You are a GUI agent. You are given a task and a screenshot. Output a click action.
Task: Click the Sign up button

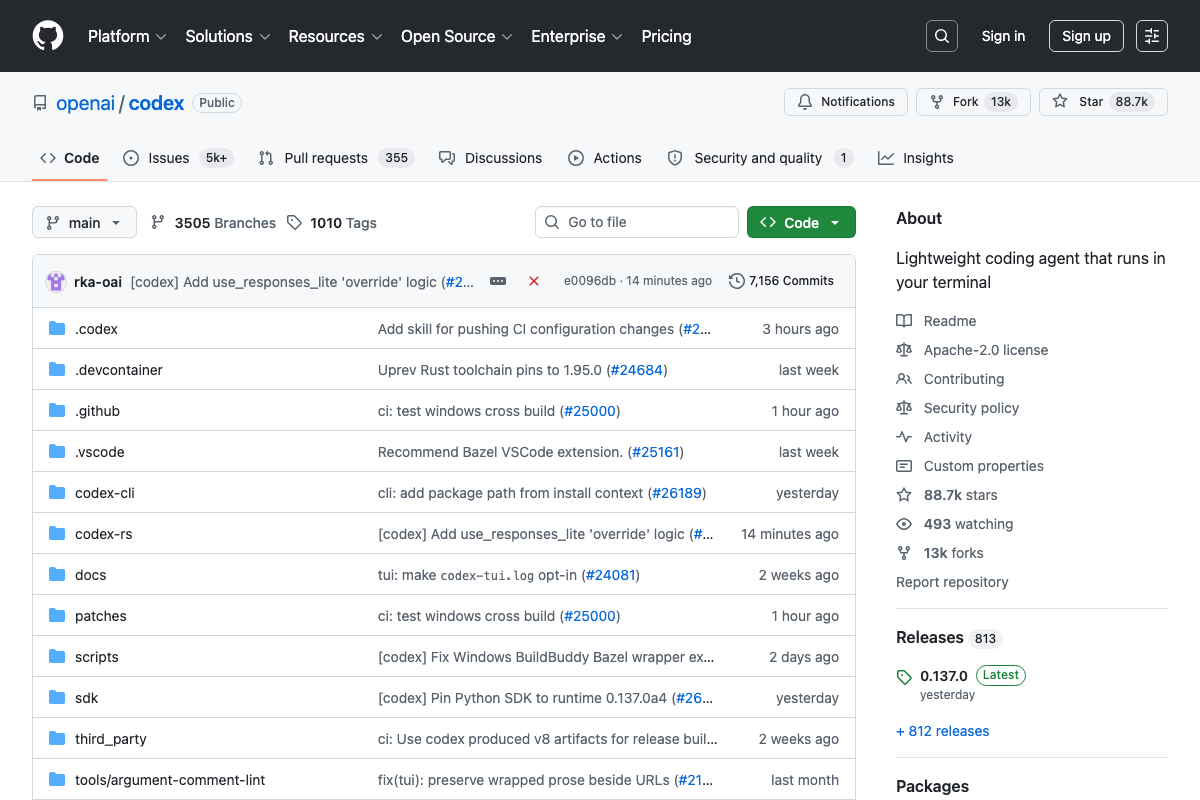click(1086, 36)
